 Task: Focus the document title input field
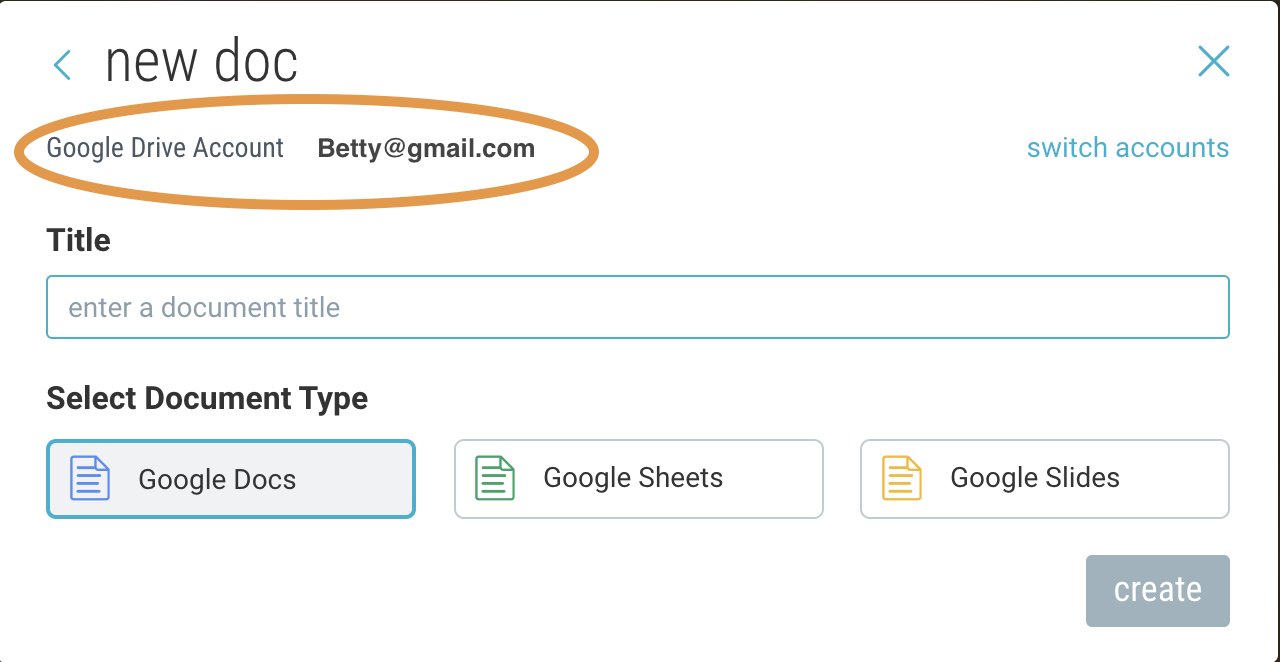(x=638, y=307)
